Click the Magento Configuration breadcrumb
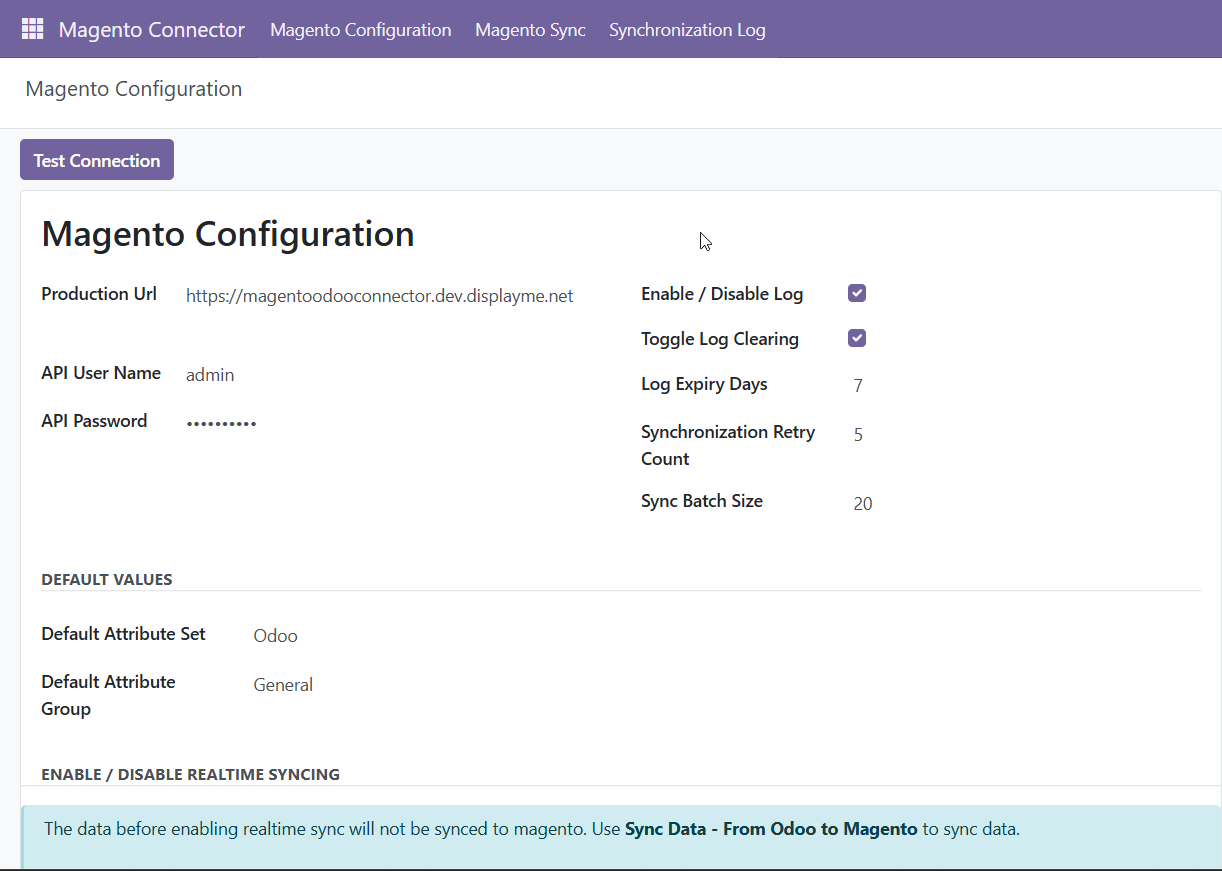 pyautogui.click(x=133, y=89)
